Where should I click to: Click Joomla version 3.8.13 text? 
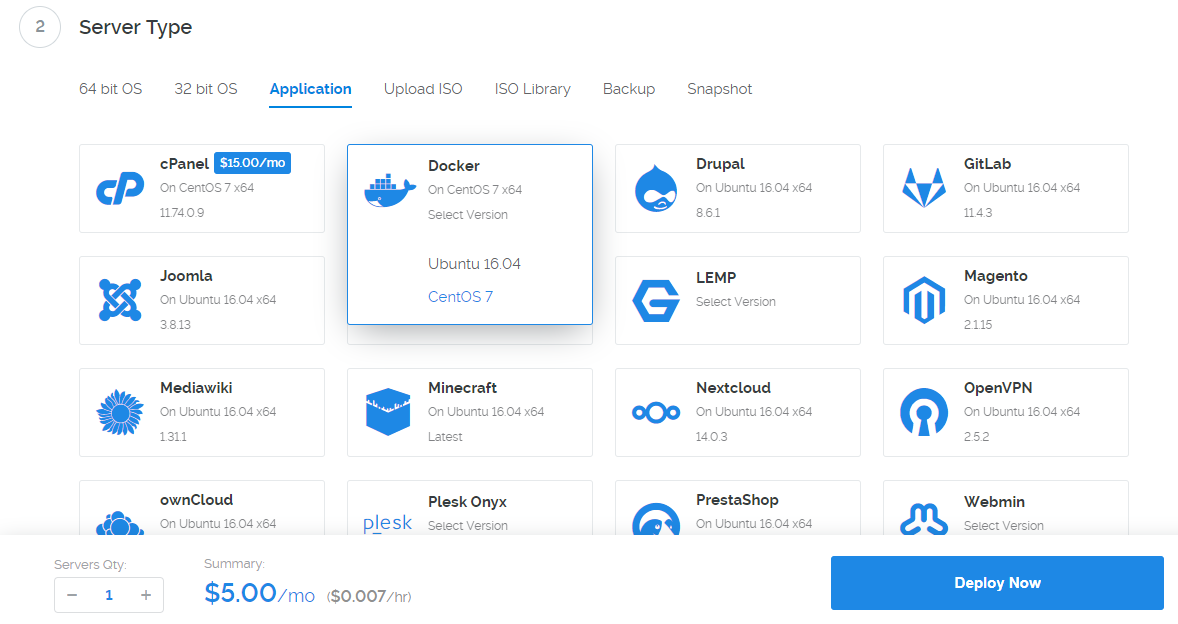tap(175, 324)
